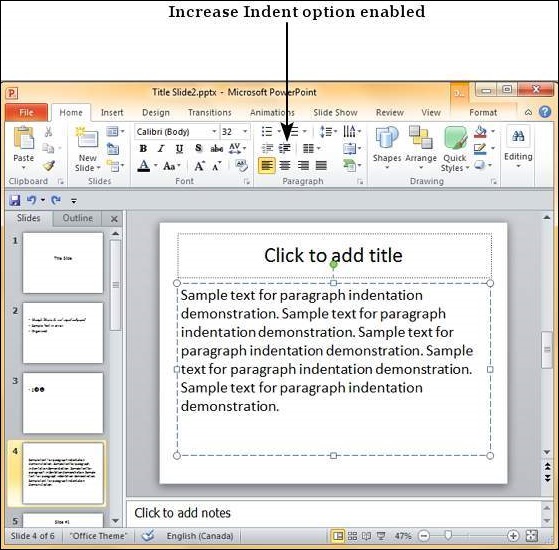The image size is (559, 550).
Task: Open the Shape Fill paint bucket dropdown
Action: pos(493,131)
